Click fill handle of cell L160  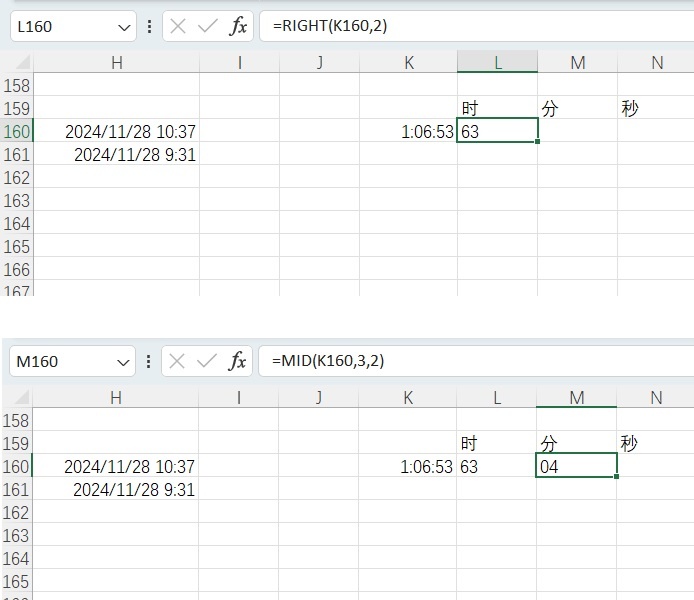(x=537, y=142)
